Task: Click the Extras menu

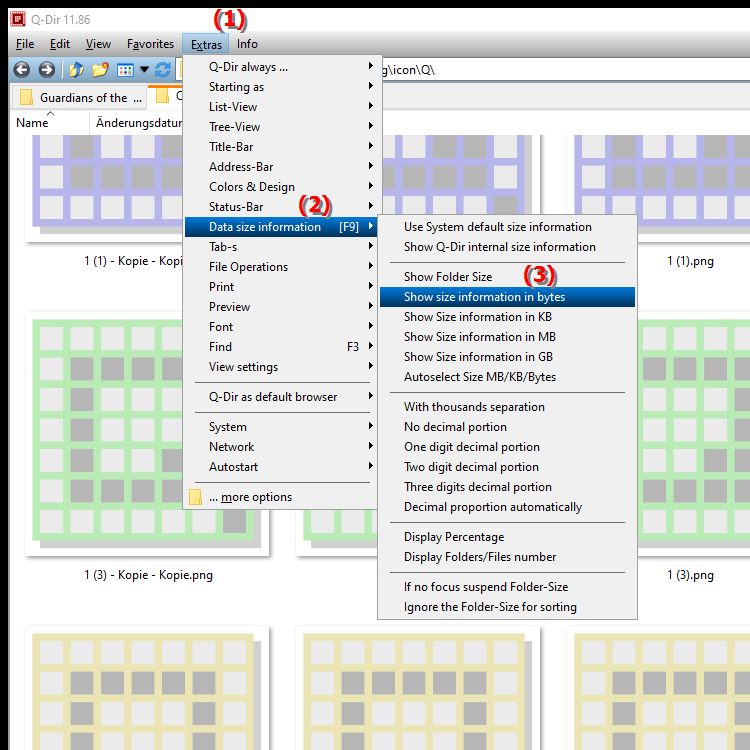Action: point(206,44)
